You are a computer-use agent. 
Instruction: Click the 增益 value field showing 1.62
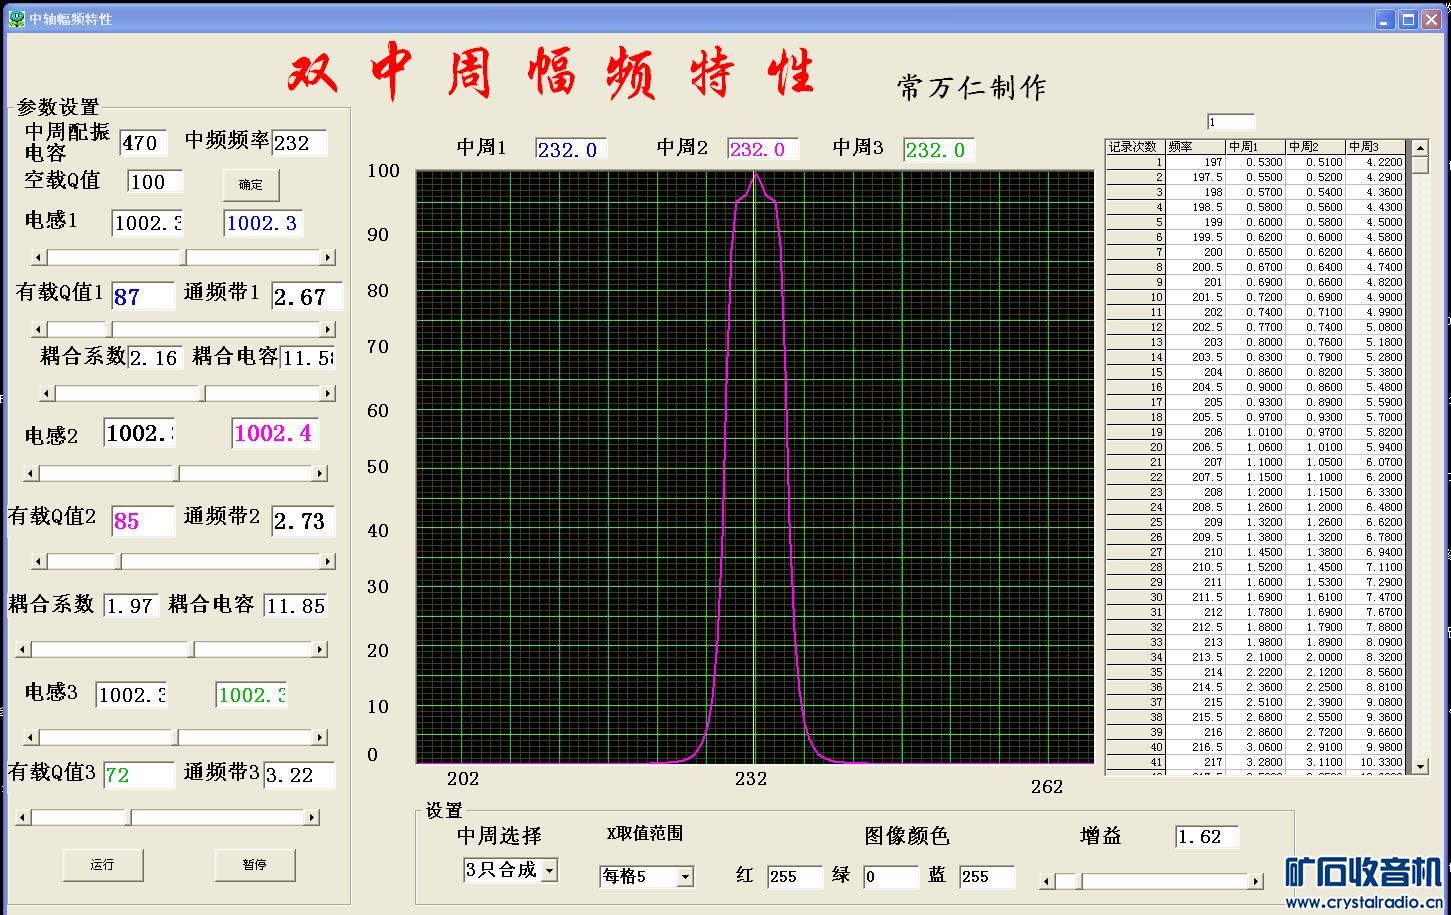pos(1207,837)
